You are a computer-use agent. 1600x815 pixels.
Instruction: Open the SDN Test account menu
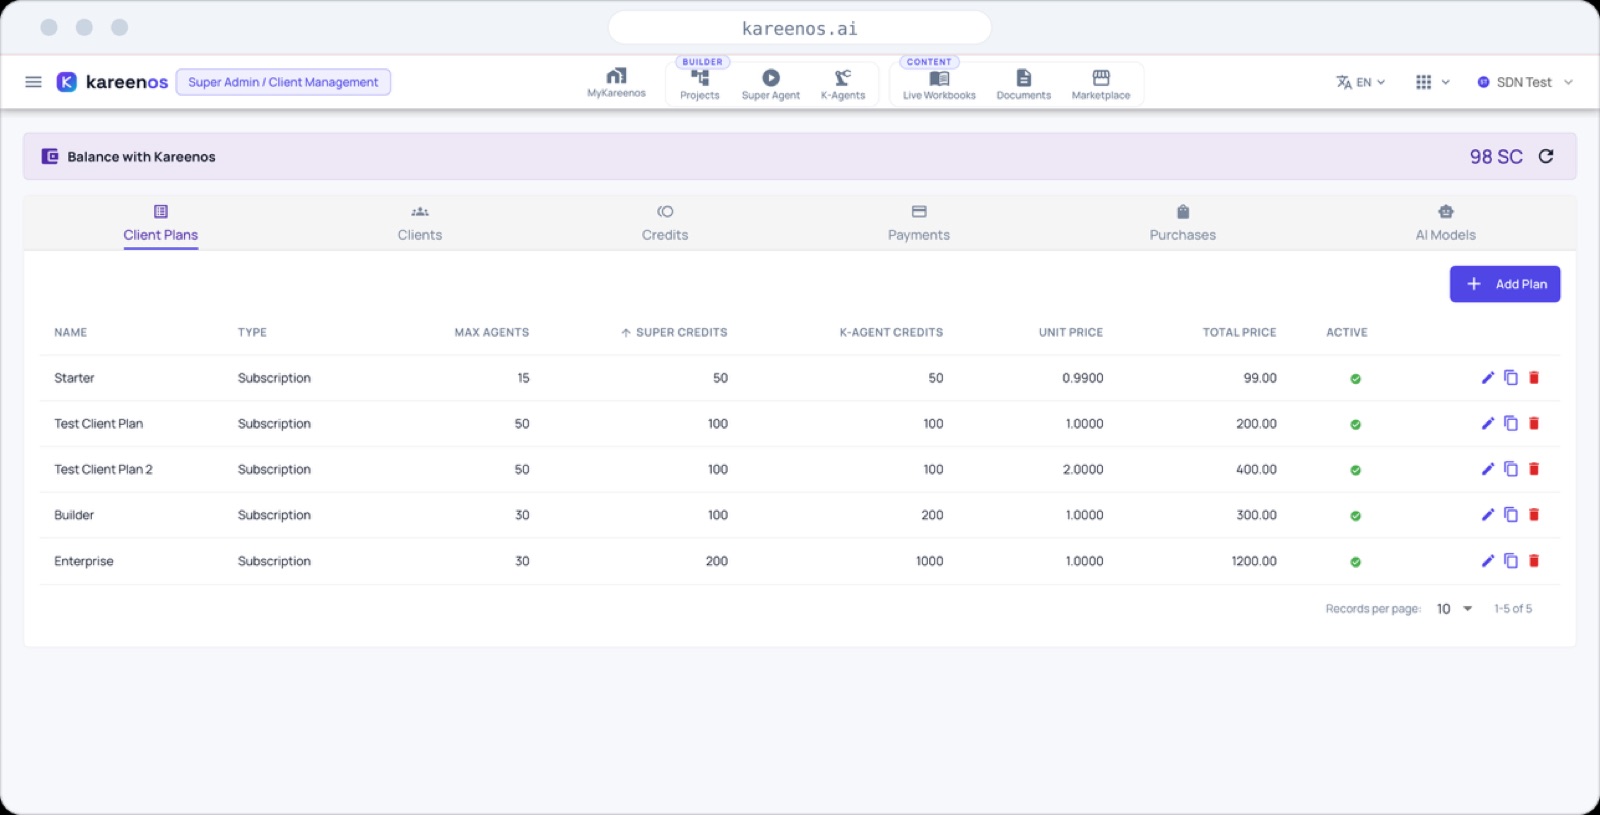coord(1525,82)
